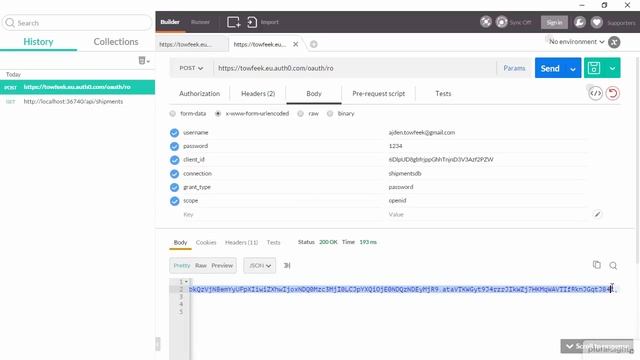Viewport: 640px width, 360px height.
Task: Click the heart Supporters icon
Action: click(x=596, y=22)
